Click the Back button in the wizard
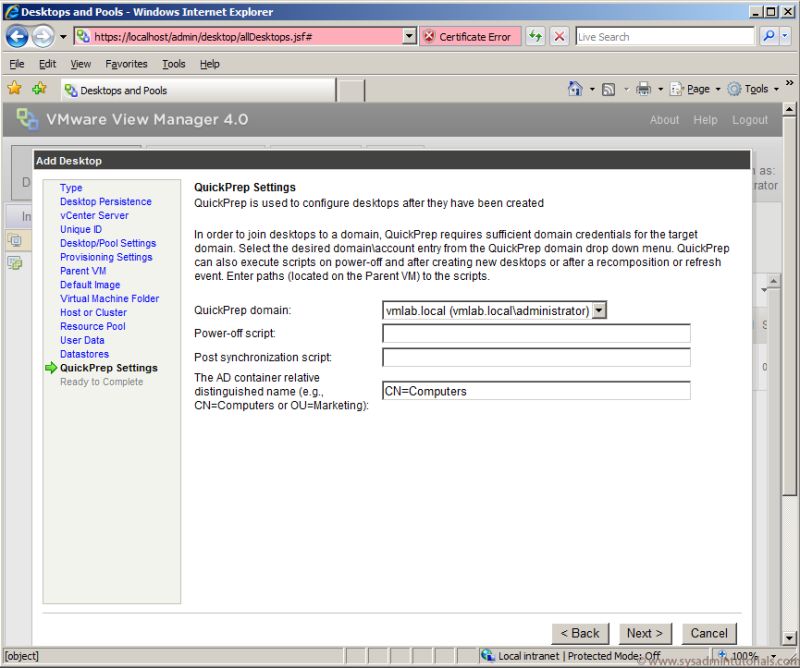800x668 pixels. (x=581, y=633)
